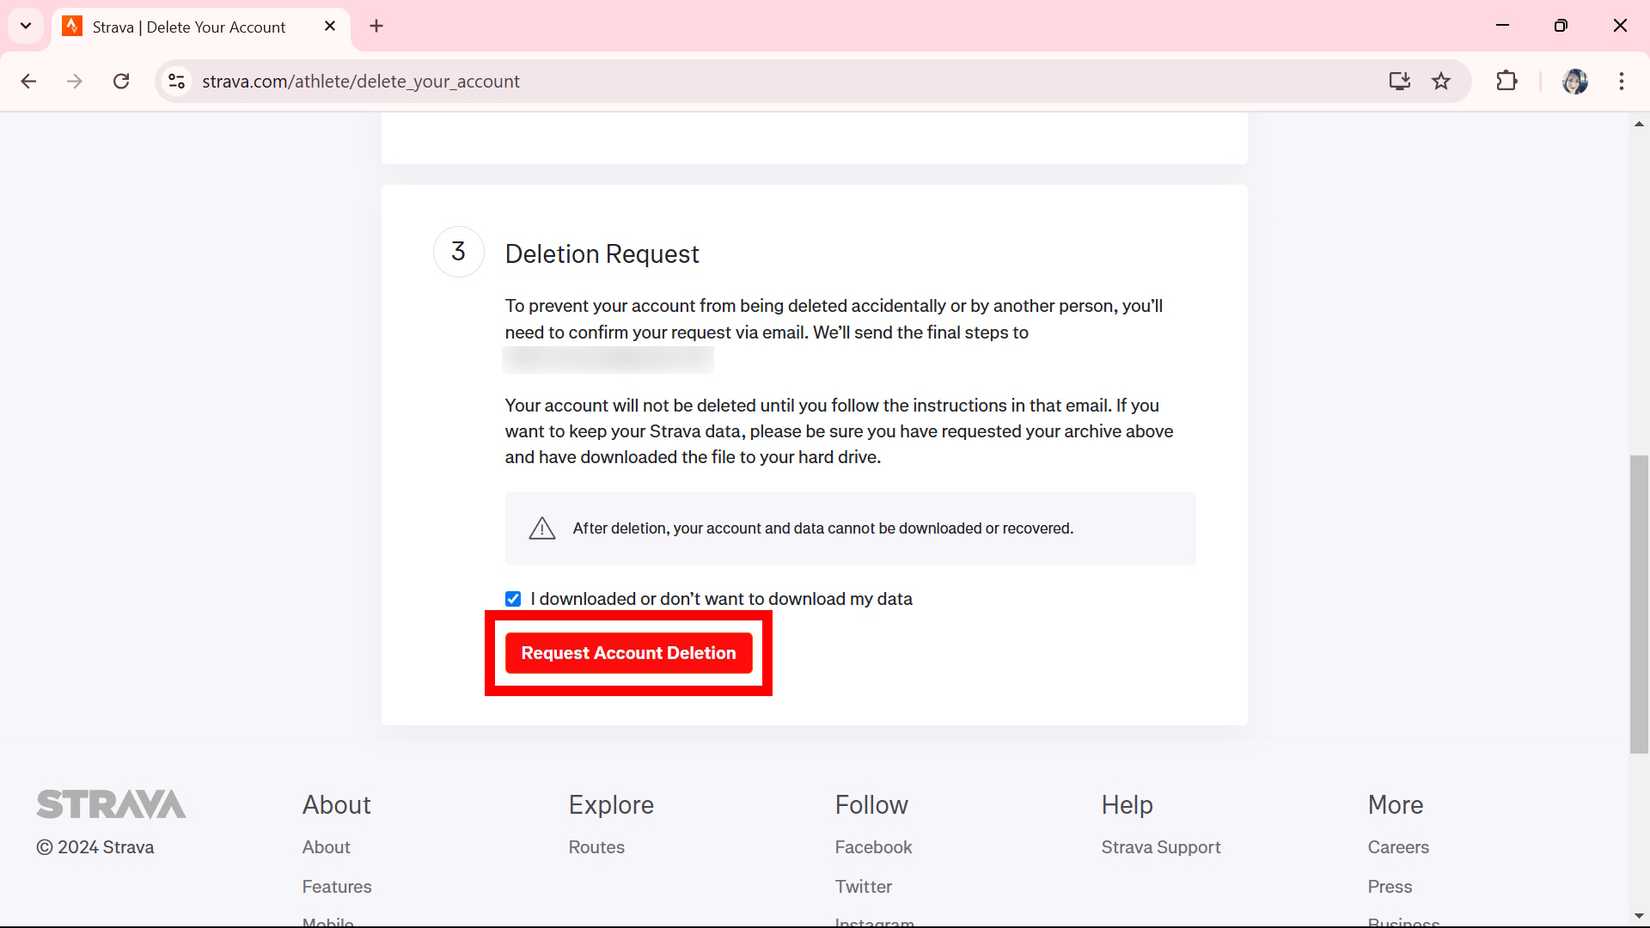Click the back navigation arrow

coord(28,81)
